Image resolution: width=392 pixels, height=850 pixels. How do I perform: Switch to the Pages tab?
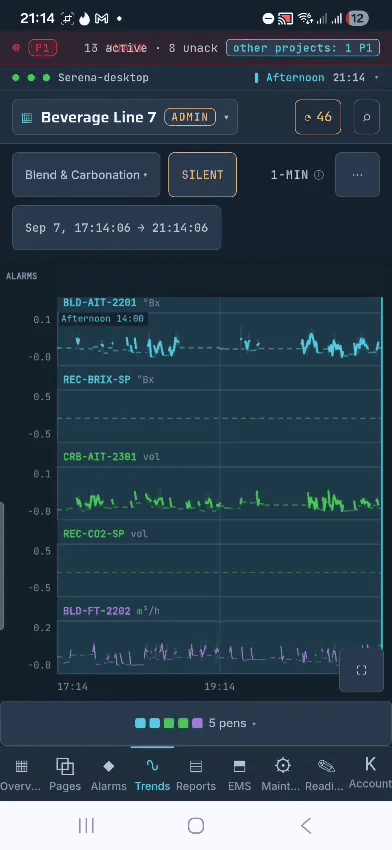point(65,774)
